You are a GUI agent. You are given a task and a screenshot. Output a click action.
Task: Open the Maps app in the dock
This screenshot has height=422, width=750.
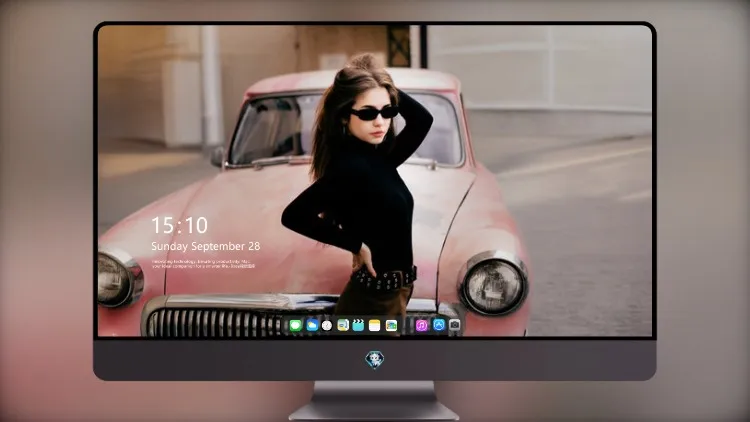point(343,325)
